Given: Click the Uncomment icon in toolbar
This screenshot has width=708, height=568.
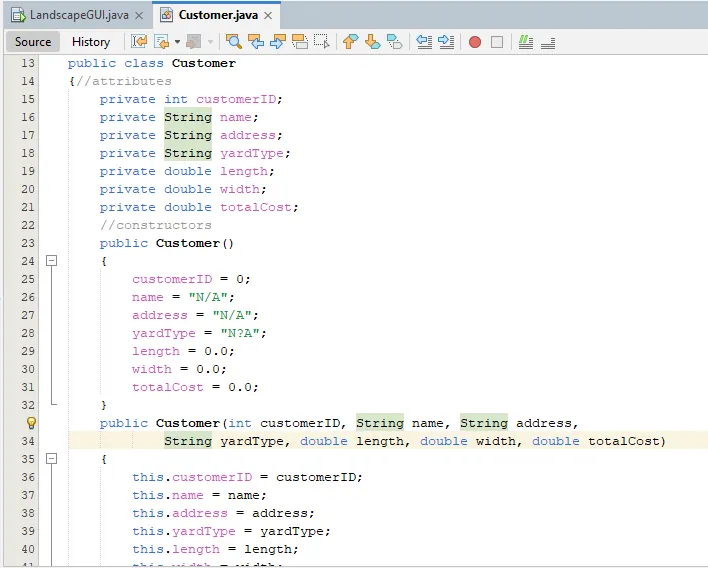Looking at the screenshot, I should click(x=548, y=42).
